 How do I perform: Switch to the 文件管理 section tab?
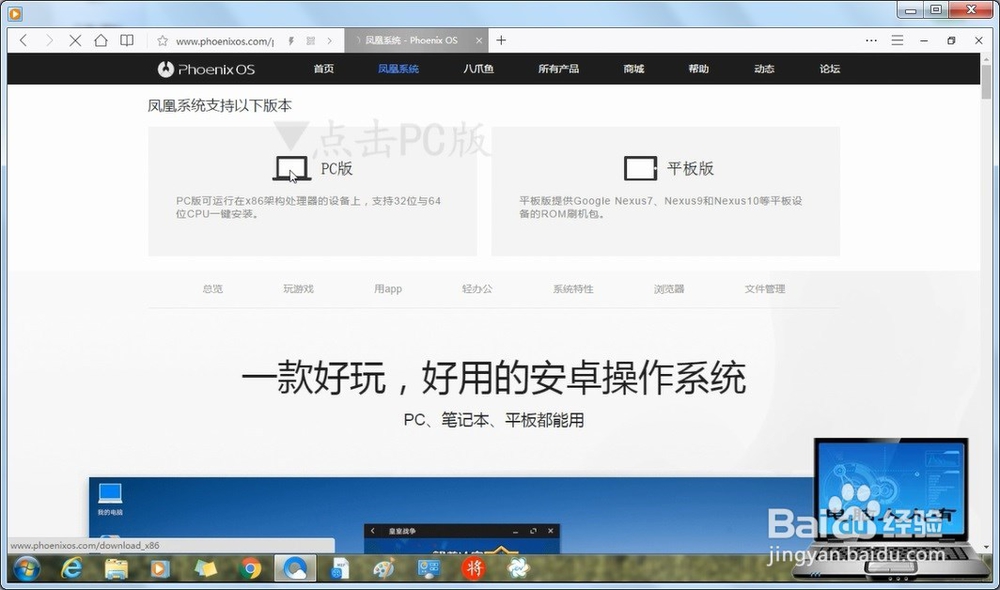click(x=765, y=289)
